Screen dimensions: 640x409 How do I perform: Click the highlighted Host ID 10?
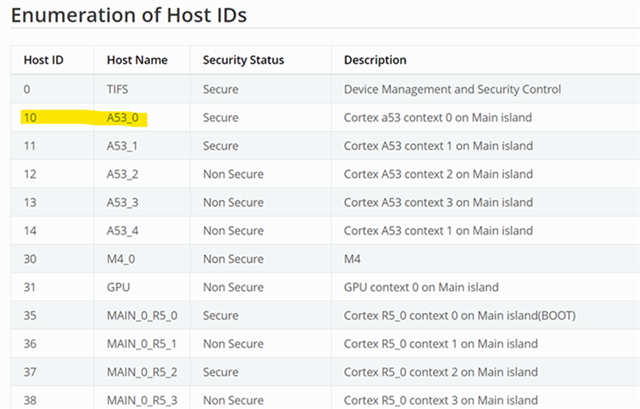click(32, 118)
